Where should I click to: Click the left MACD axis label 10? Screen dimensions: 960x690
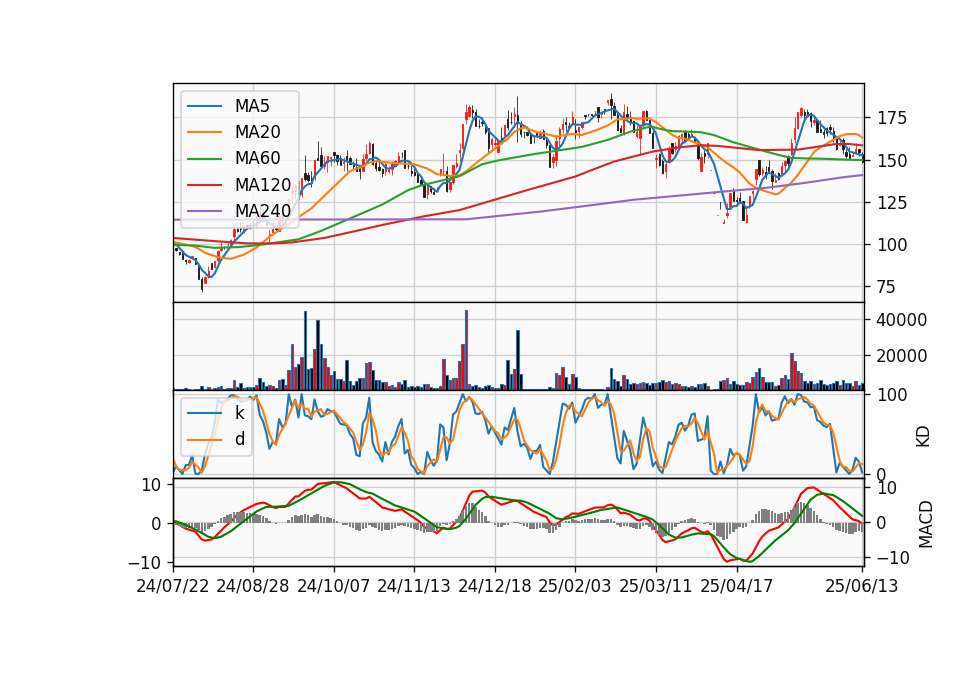point(151,486)
